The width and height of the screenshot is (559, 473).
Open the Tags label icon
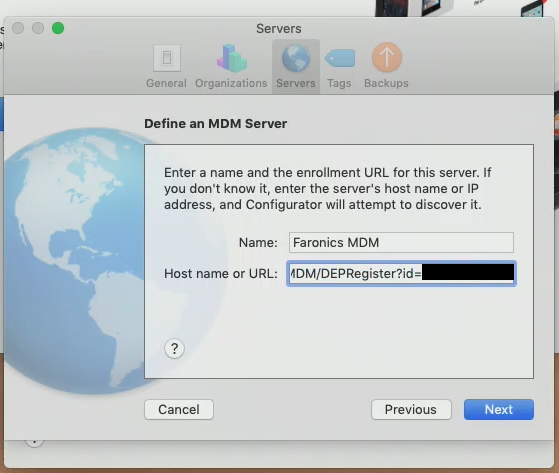point(340,58)
